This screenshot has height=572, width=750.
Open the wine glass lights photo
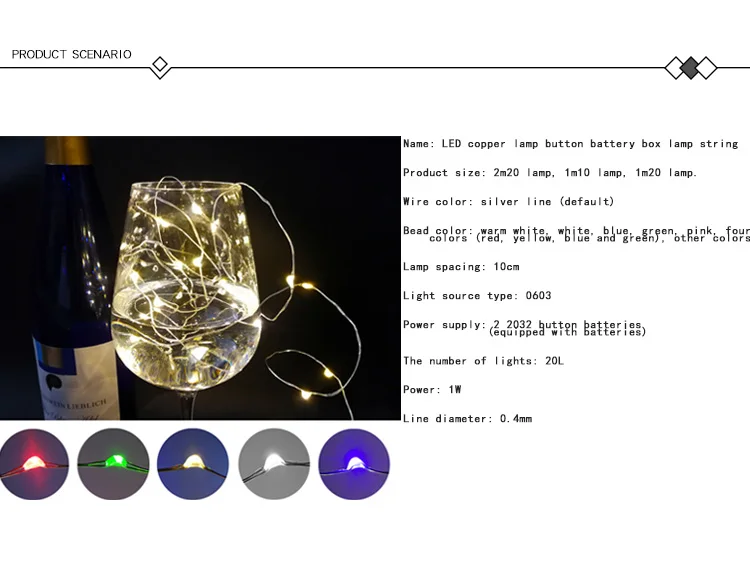point(200,278)
